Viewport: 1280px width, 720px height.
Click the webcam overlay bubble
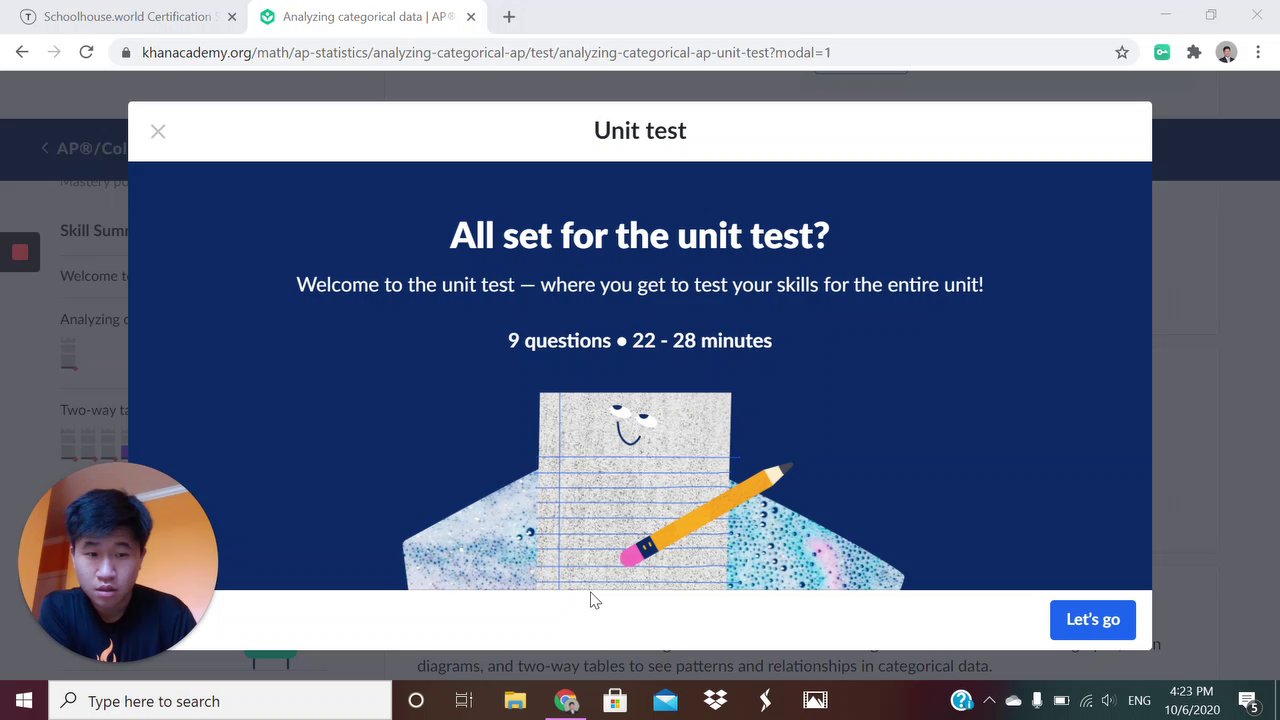[x=118, y=562]
